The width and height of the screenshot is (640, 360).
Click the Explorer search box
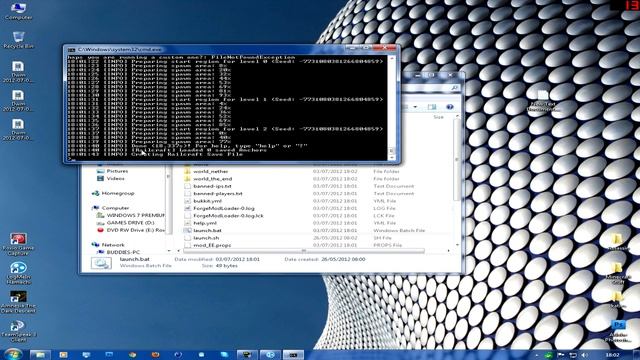coord(431,88)
